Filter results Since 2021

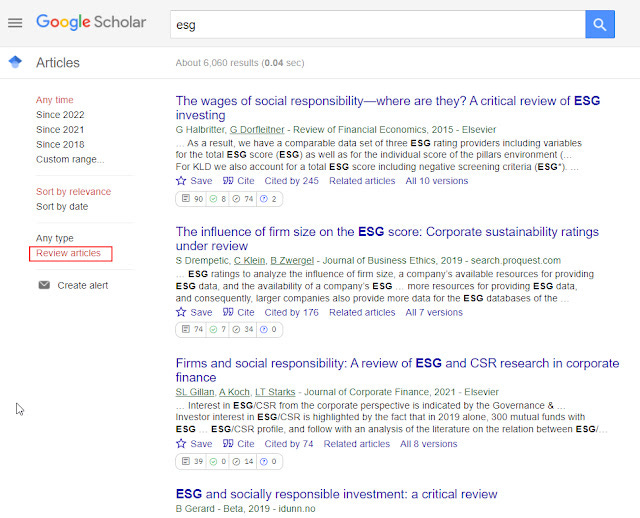(x=60, y=129)
